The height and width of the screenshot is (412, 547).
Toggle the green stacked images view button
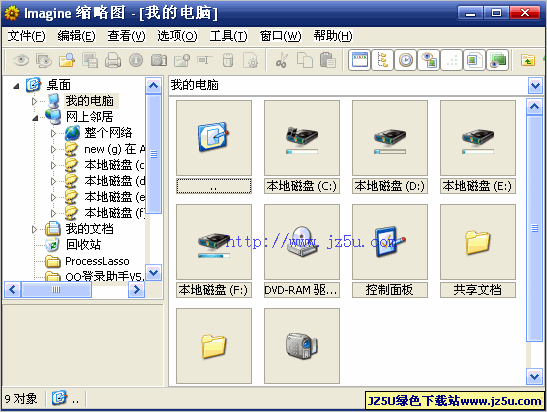tap(497, 60)
